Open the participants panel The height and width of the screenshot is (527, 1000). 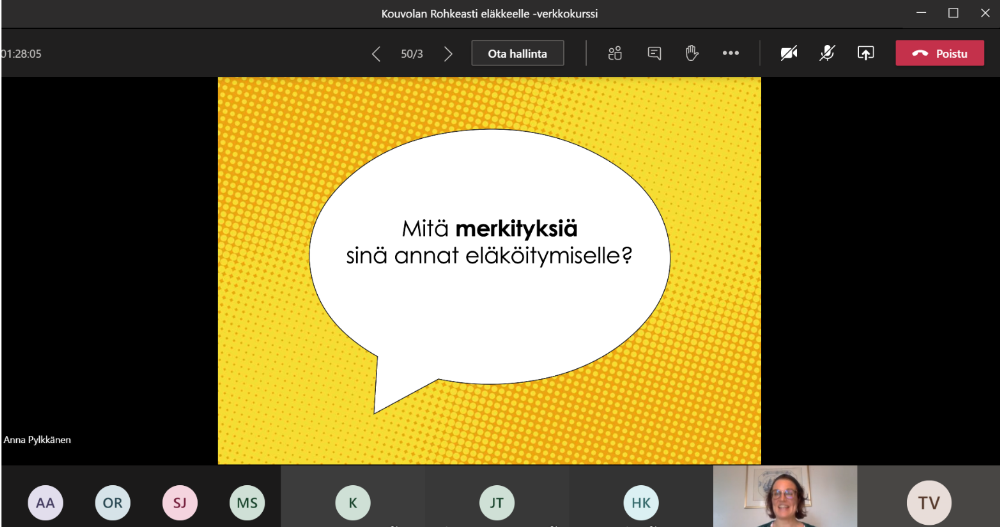click(x=615, y=53)
